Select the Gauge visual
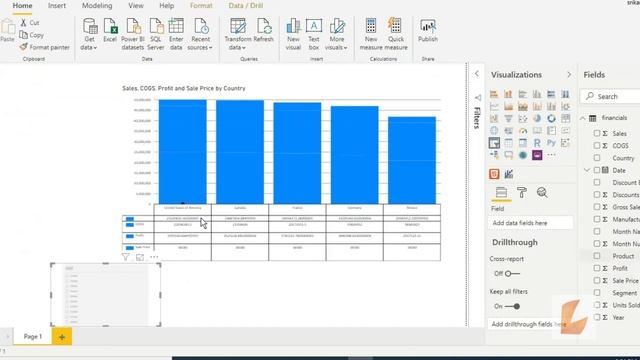The image size is (640, 360). tap(522, 131)
